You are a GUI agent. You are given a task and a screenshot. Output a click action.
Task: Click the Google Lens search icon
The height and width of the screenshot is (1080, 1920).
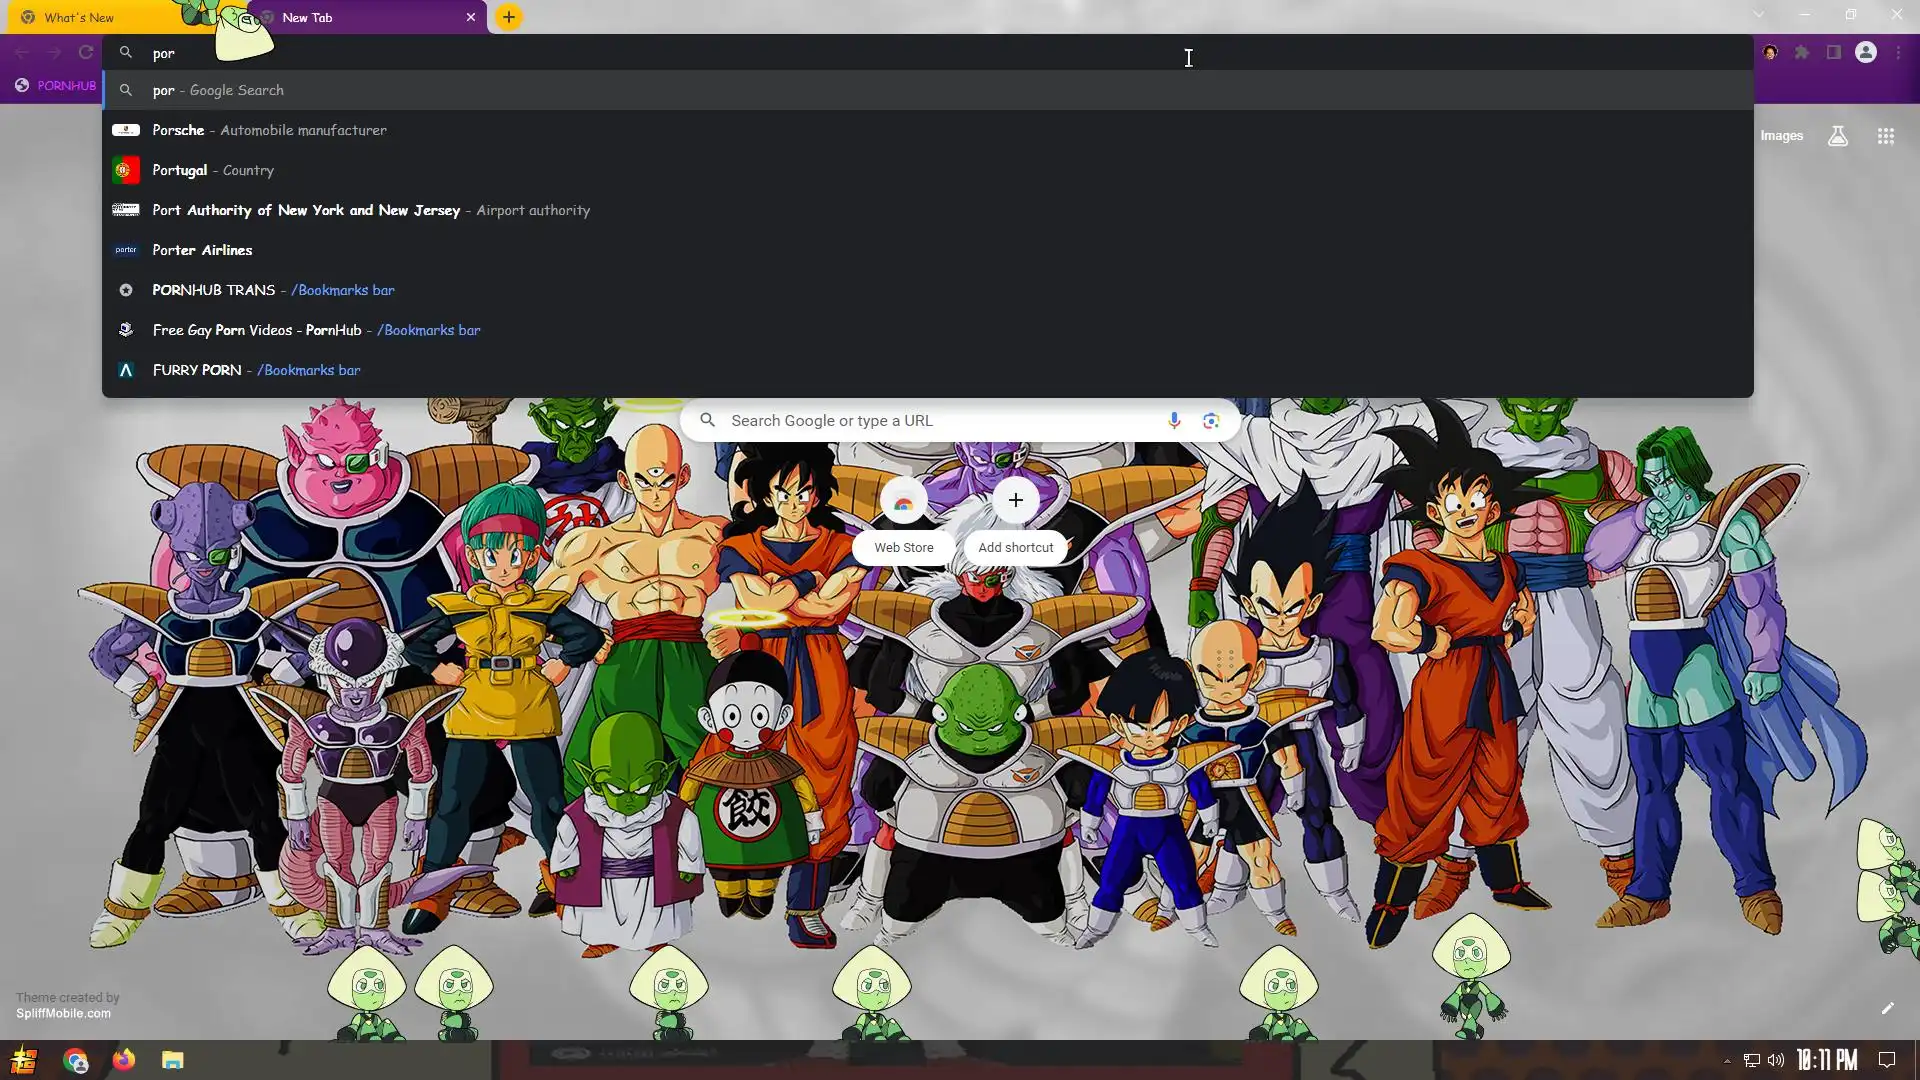[x=1211, y=421]
